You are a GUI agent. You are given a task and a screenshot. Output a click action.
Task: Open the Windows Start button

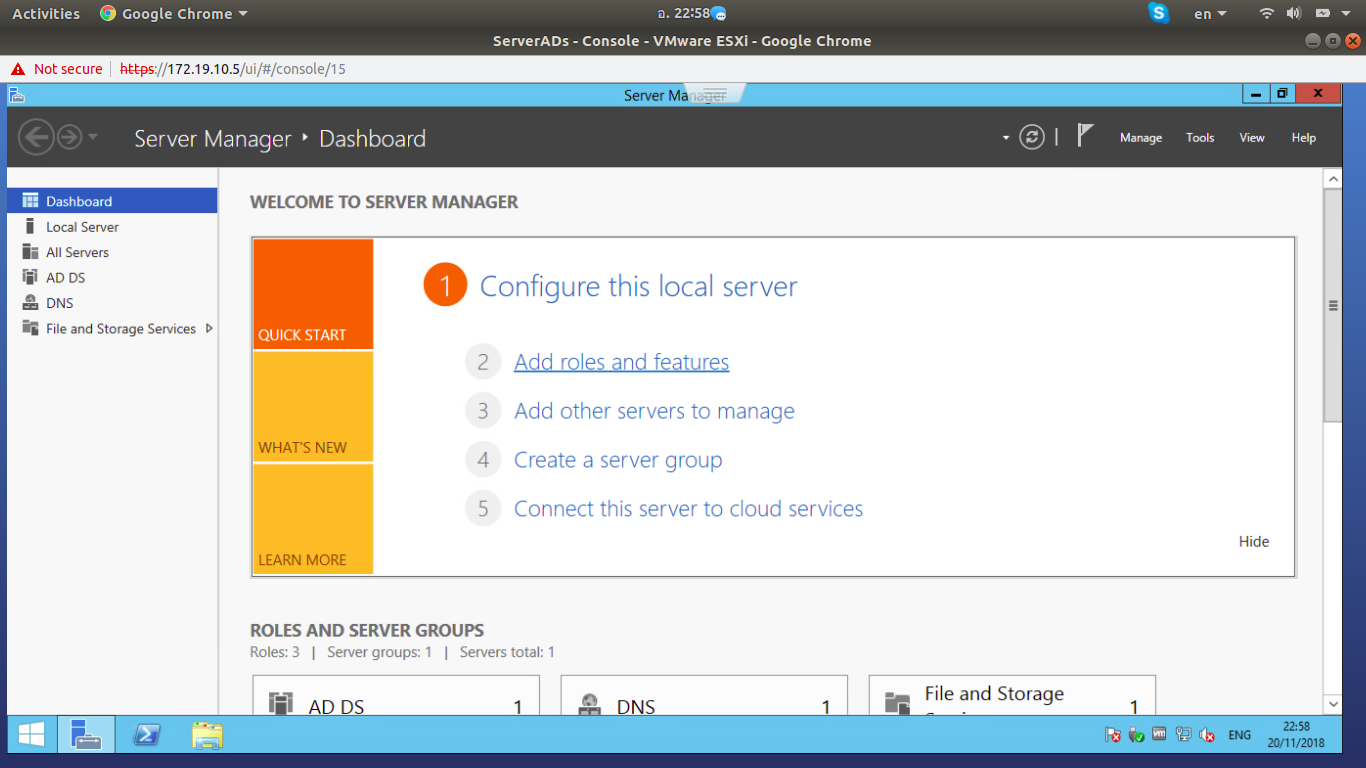point(31,735)
